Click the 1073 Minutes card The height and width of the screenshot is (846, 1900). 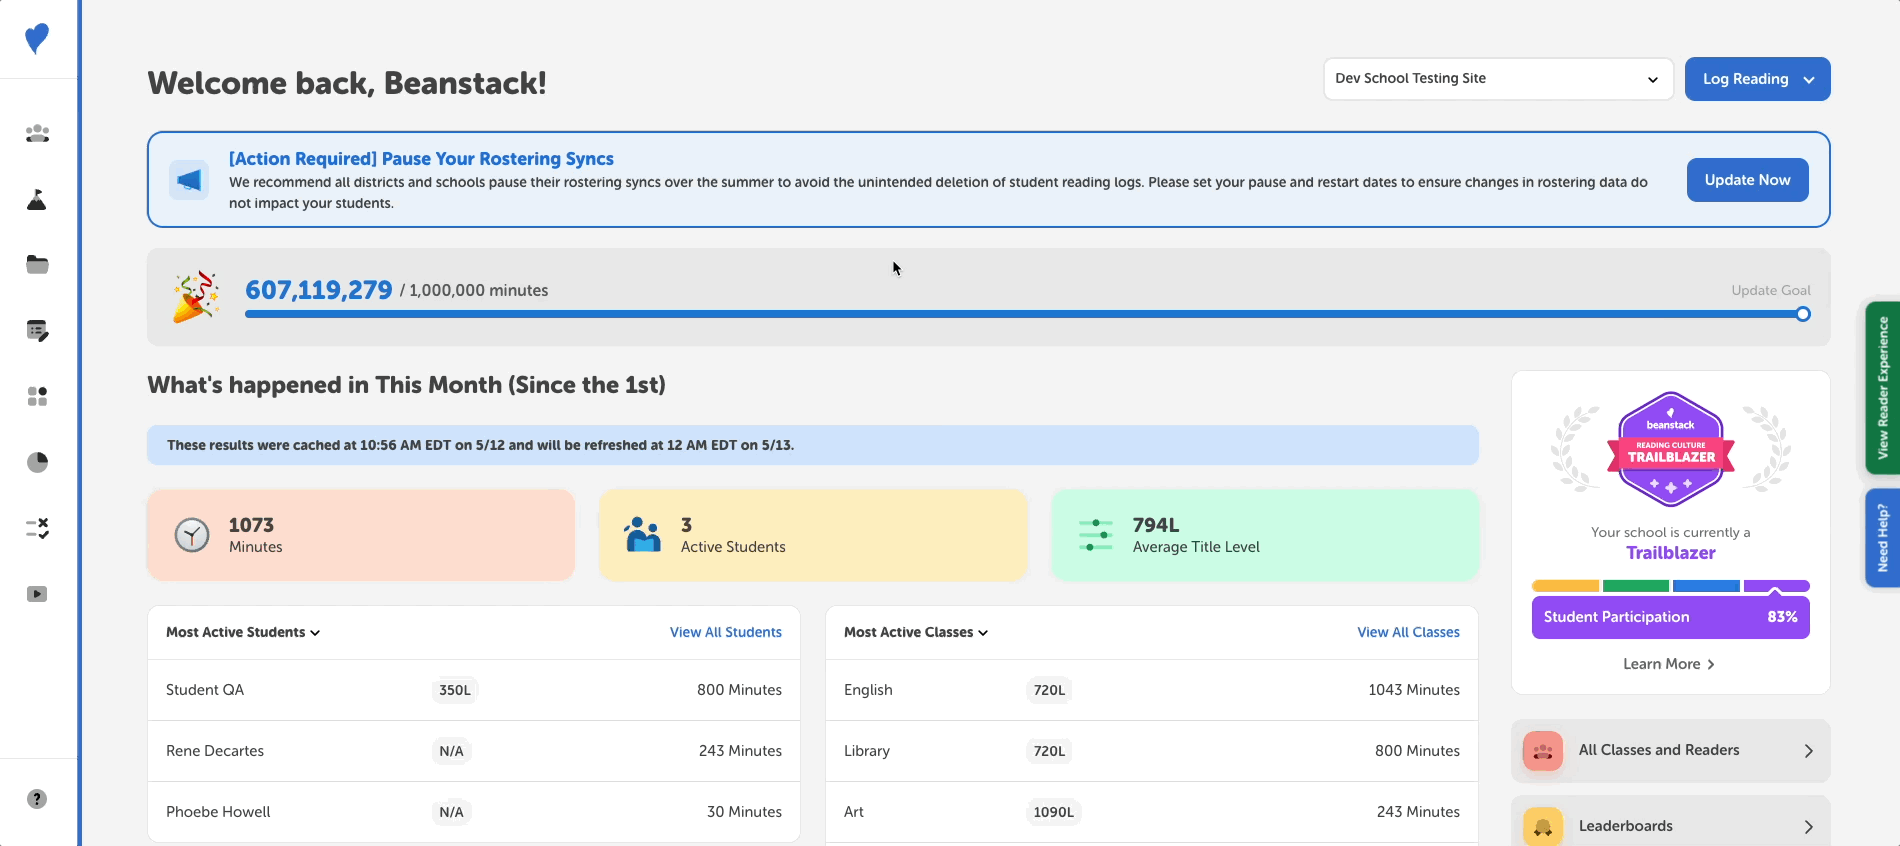point(361,535)
